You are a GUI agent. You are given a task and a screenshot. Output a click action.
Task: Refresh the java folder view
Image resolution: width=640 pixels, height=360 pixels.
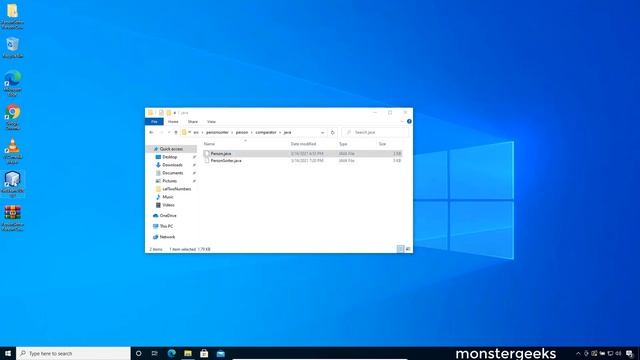333,132
